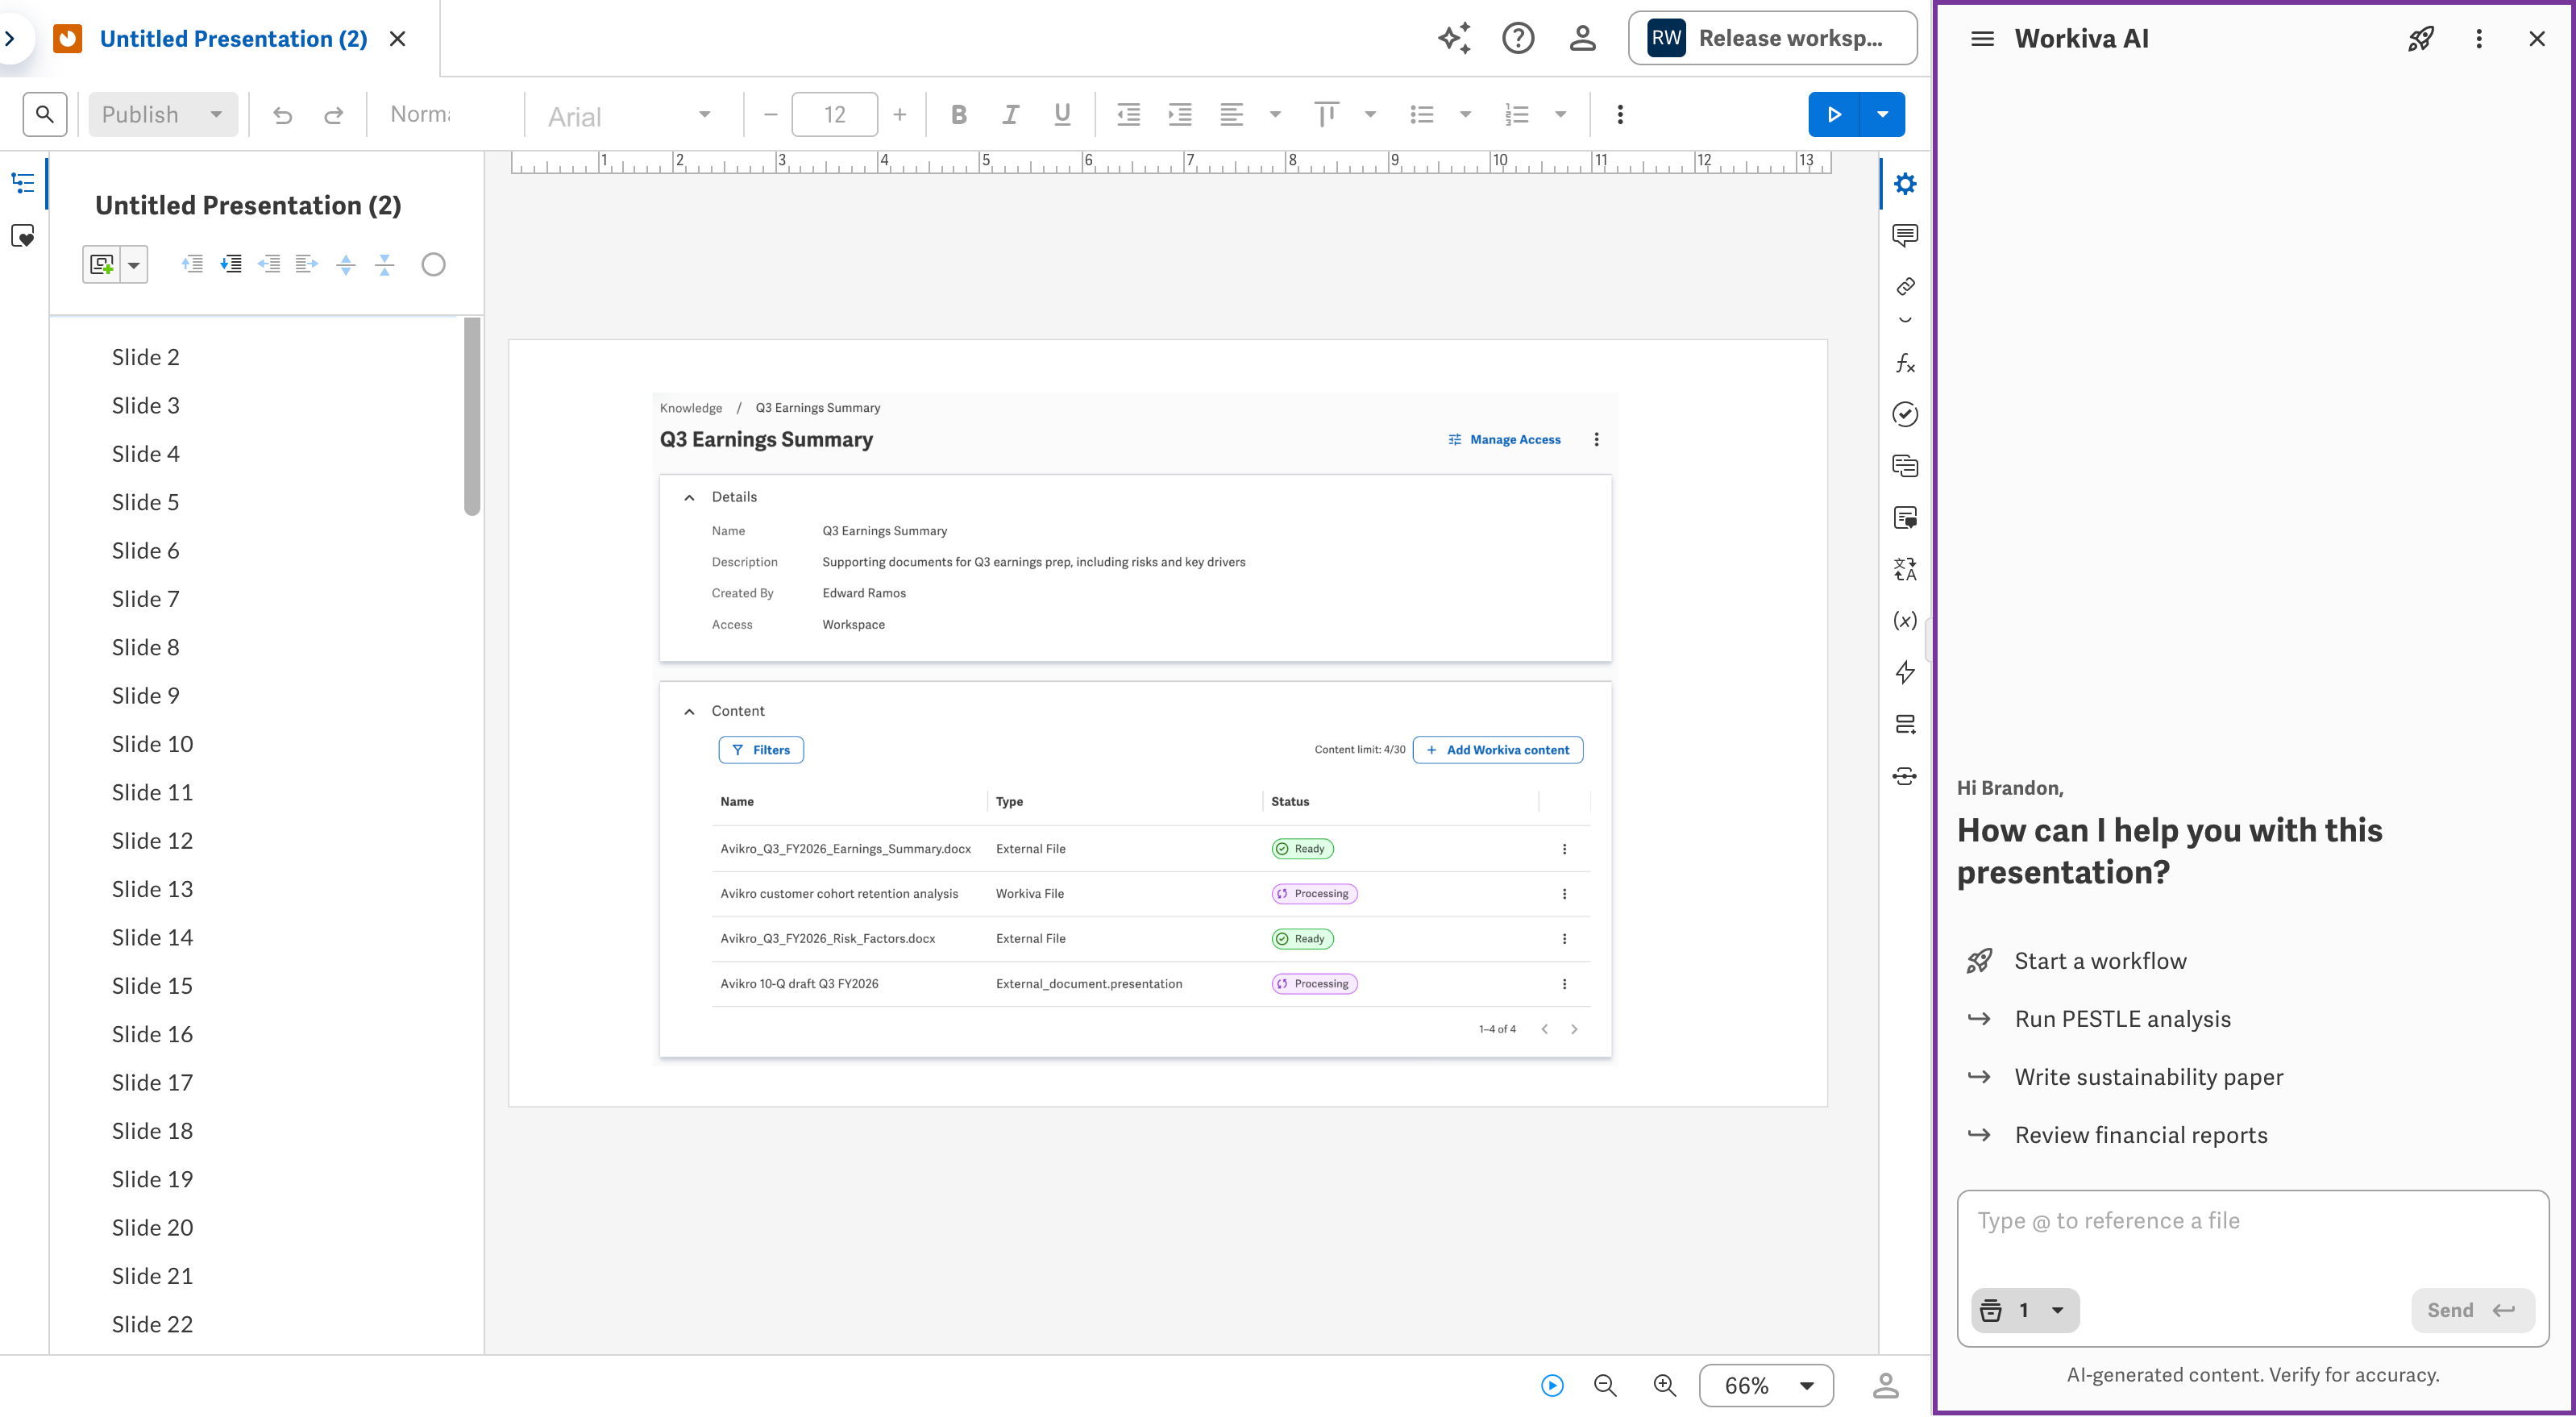Open the help question mark icon
The image size is (2576, 1417).
1518,38
